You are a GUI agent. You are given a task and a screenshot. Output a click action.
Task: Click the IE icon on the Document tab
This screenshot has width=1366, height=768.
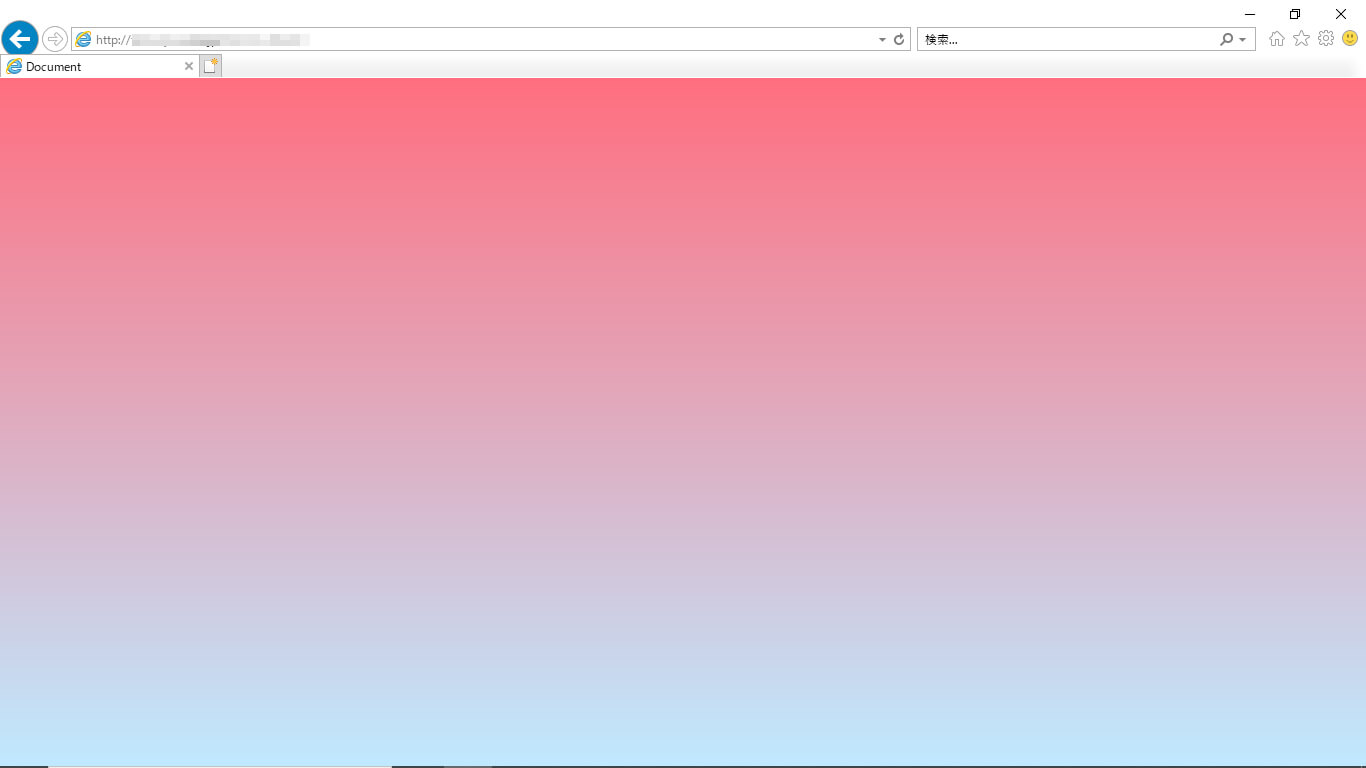pyautogui.click(x=14, y=66)
